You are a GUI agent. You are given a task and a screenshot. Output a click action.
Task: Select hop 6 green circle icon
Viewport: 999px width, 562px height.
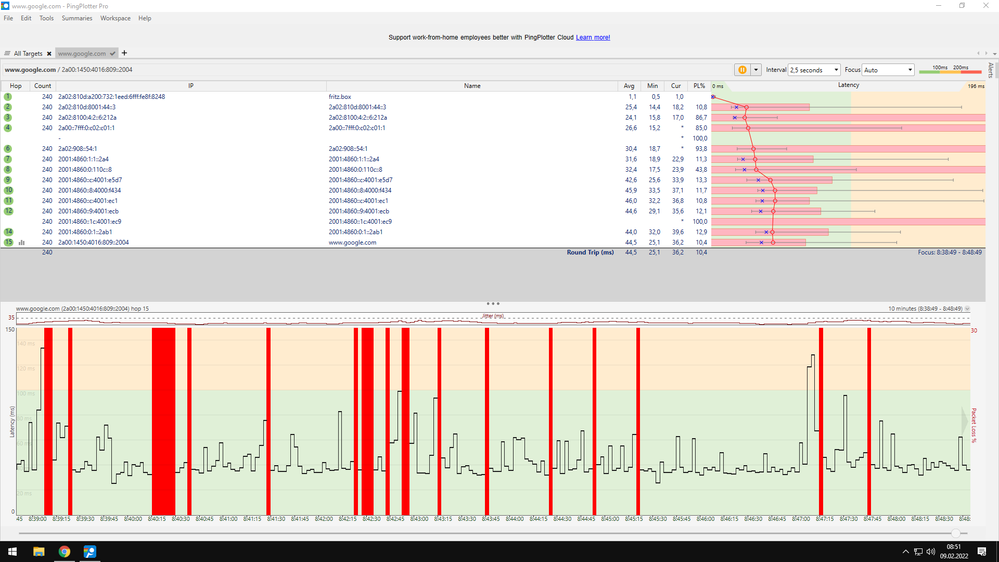pos(8,148)
